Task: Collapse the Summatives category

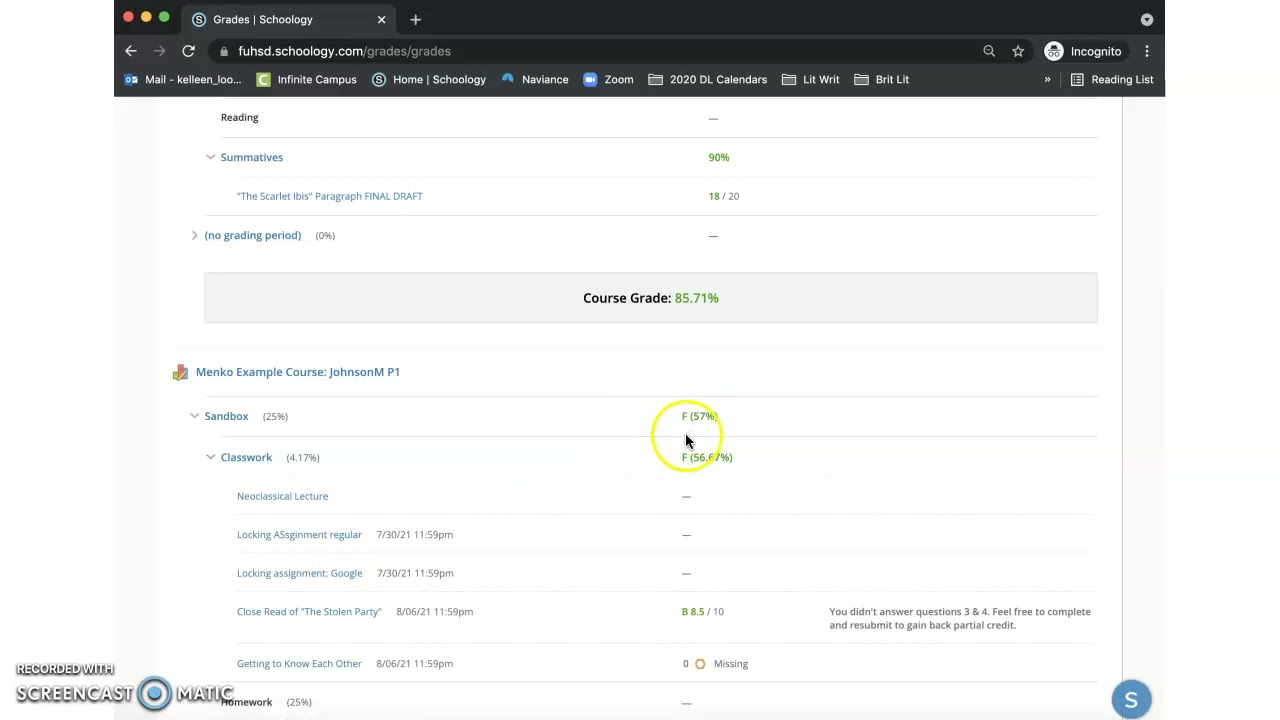Action: pyautogui.click(x=210, y=157)
